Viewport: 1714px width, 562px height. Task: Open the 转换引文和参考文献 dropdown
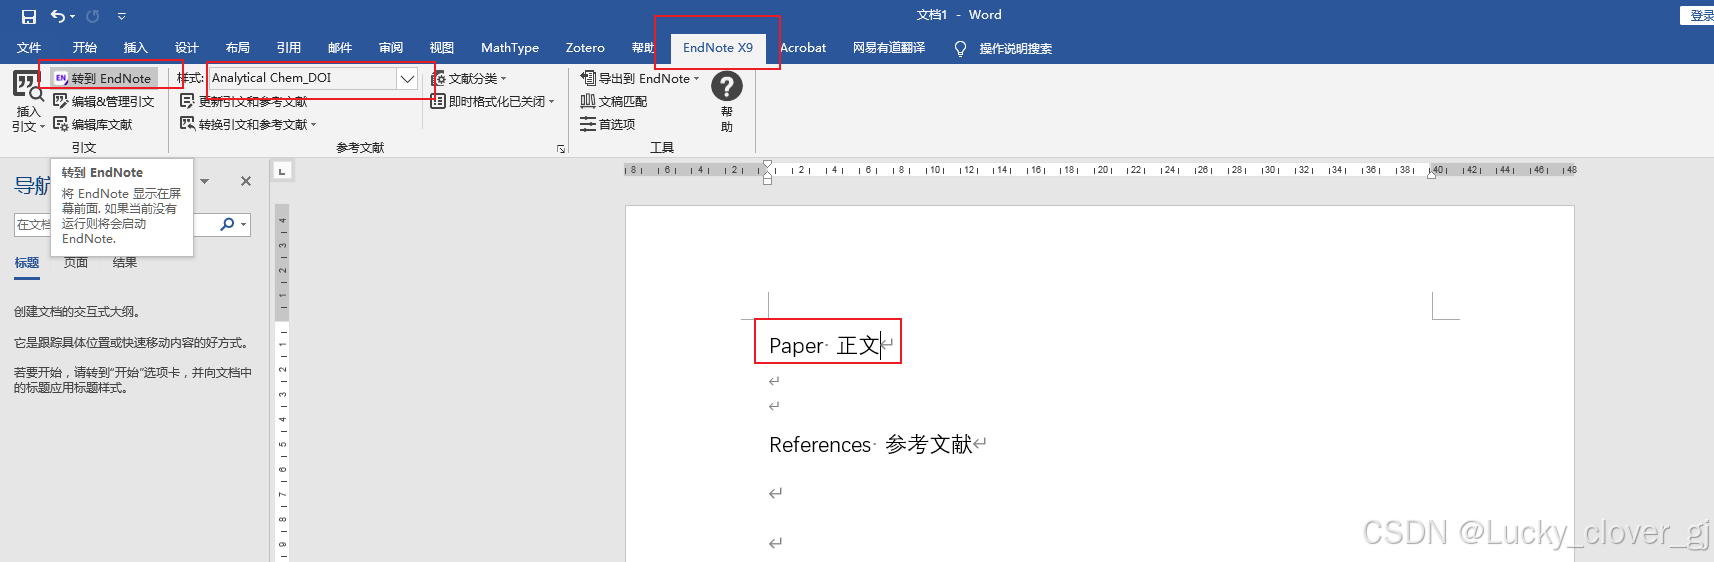248,124
